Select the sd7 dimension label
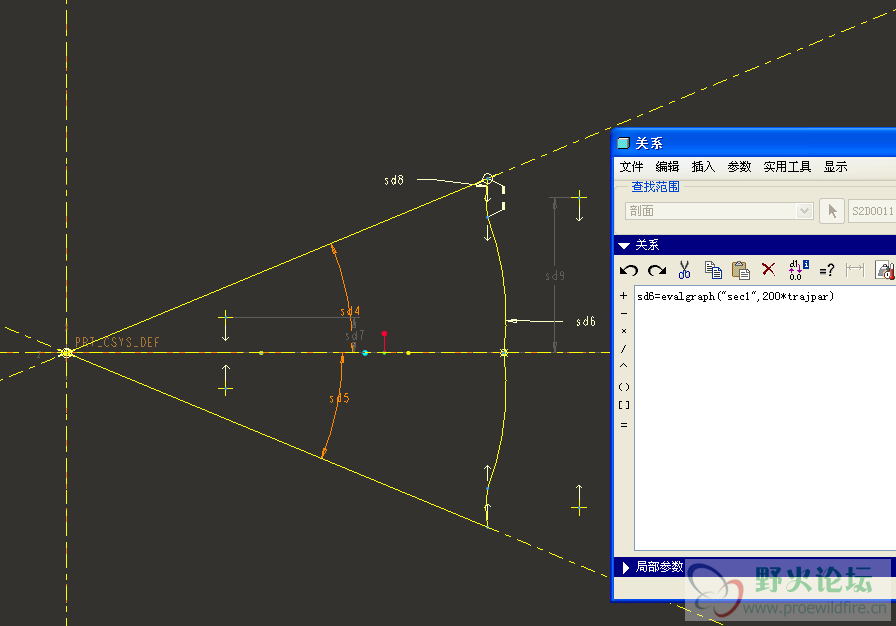The width and height of the screenshot is (896, 626). point(355,335)
